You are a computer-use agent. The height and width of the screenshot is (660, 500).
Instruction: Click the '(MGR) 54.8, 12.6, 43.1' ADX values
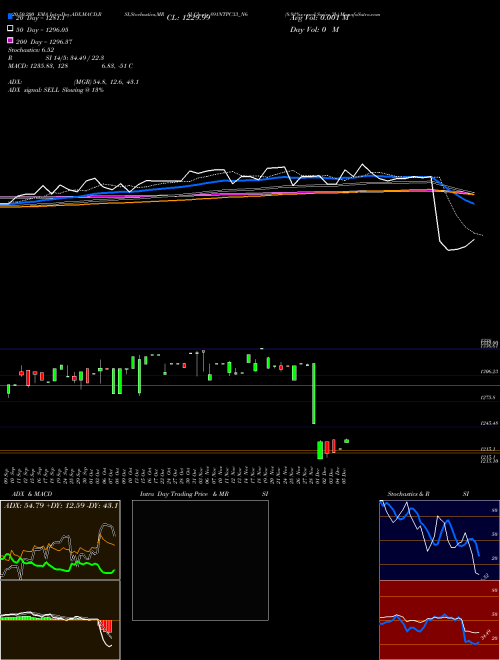click(x=106, y=82)
